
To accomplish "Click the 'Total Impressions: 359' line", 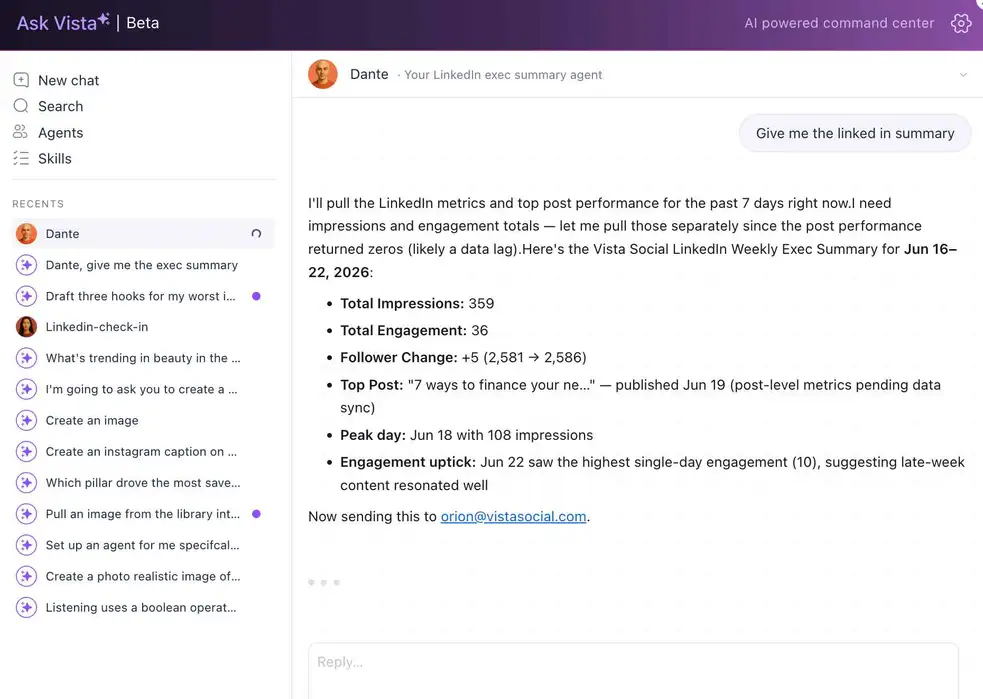I will click(x=417, y=303).
